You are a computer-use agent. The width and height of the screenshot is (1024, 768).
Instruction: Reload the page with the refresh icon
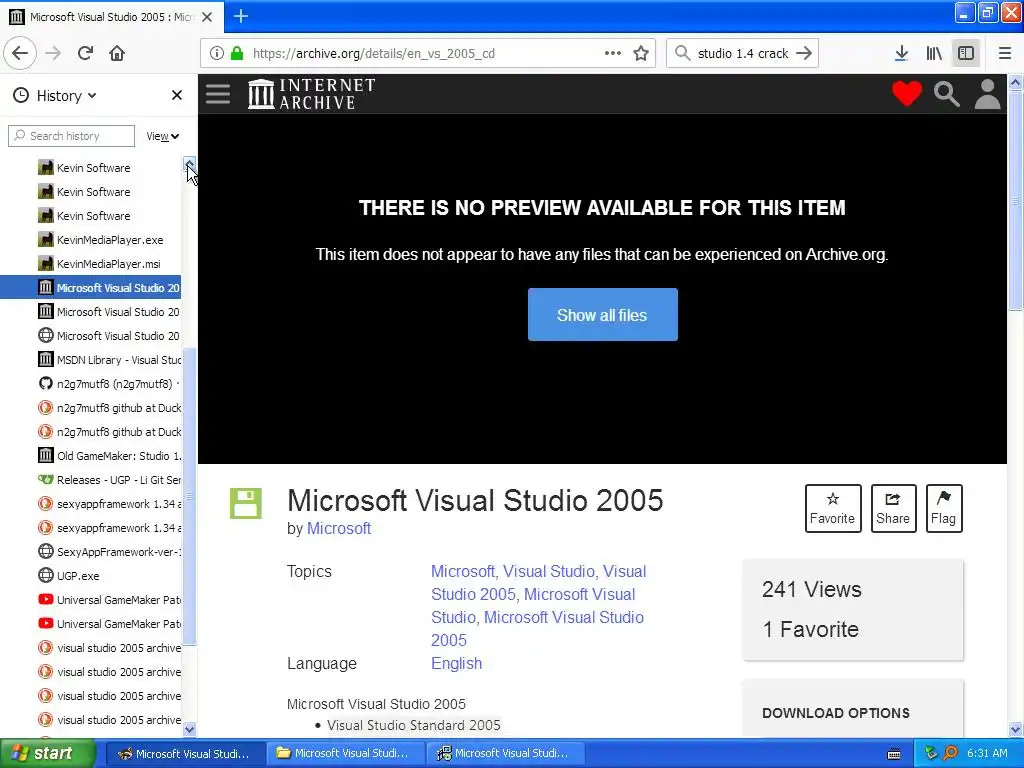tap(85, 54)
